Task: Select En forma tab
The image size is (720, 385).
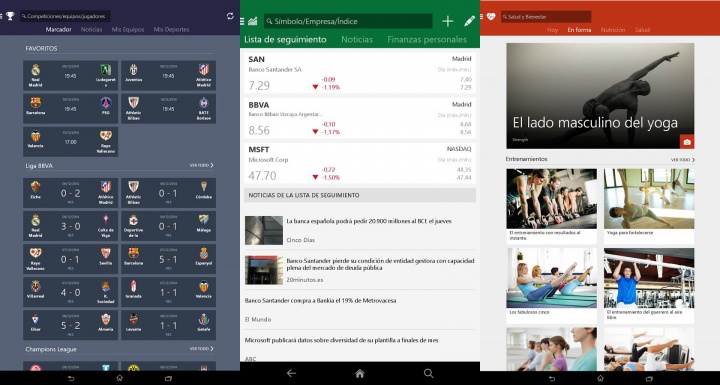Action: 579,30
